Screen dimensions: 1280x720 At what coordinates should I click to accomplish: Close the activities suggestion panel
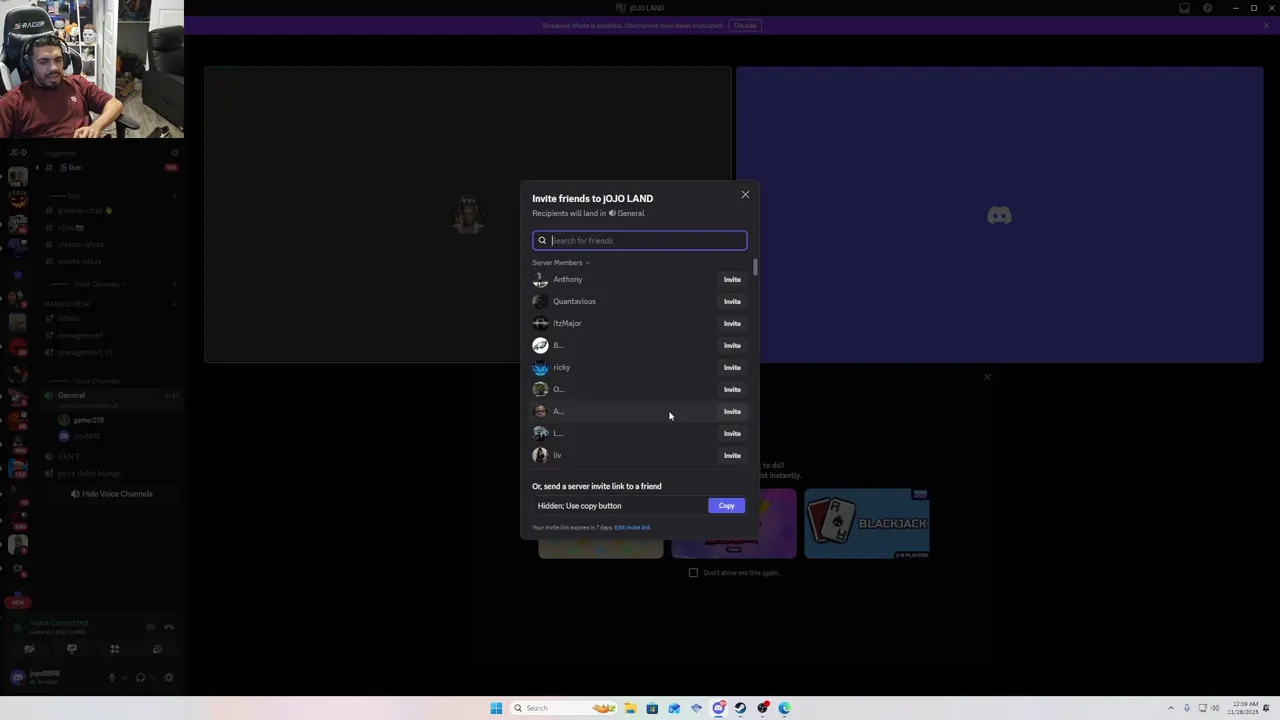(x=987, y=377)
